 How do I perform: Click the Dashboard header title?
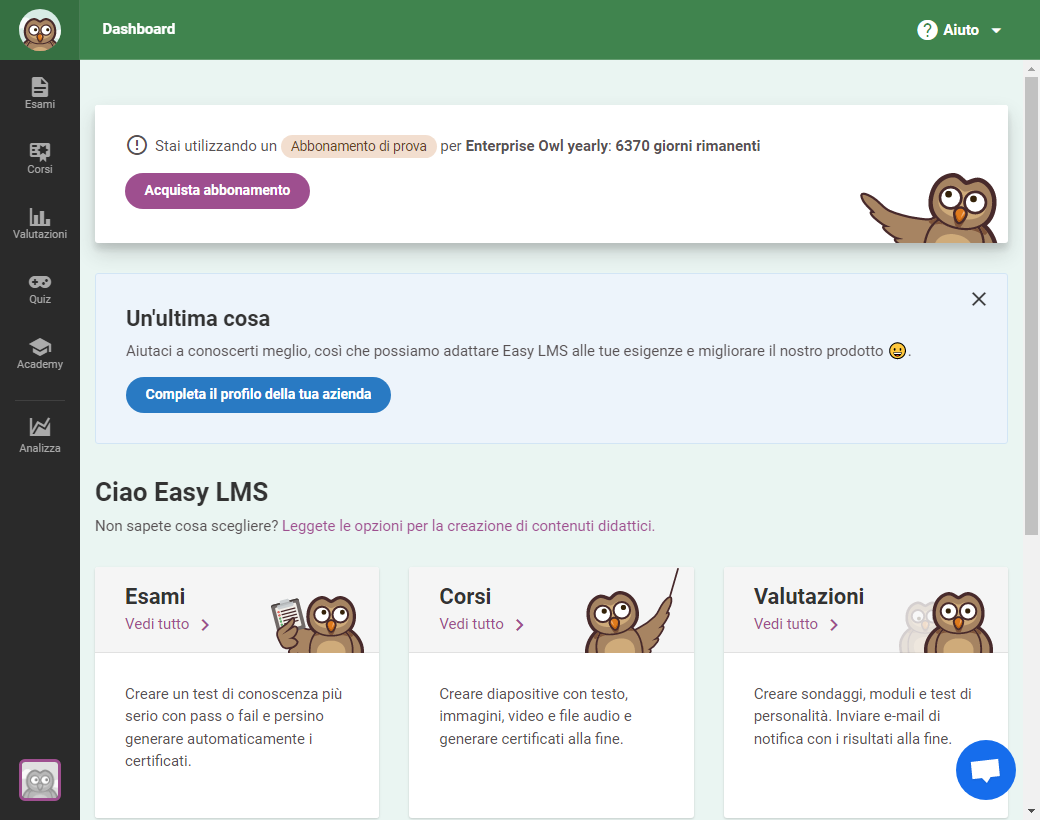(139, 29)
